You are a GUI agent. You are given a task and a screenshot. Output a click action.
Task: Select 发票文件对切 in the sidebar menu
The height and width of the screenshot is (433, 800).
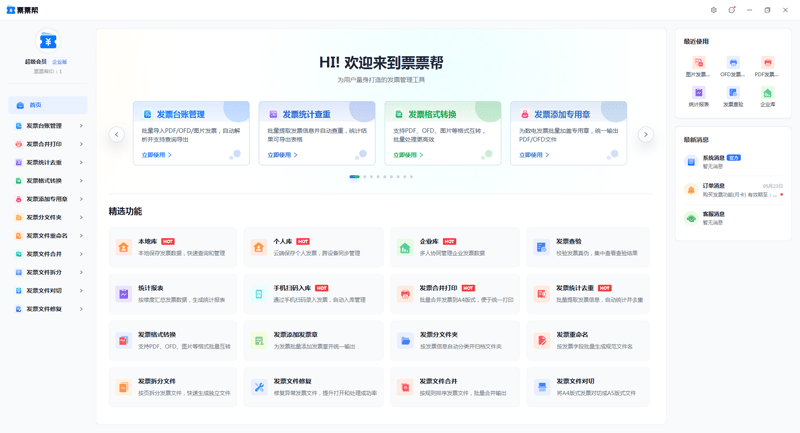(48, 291)
